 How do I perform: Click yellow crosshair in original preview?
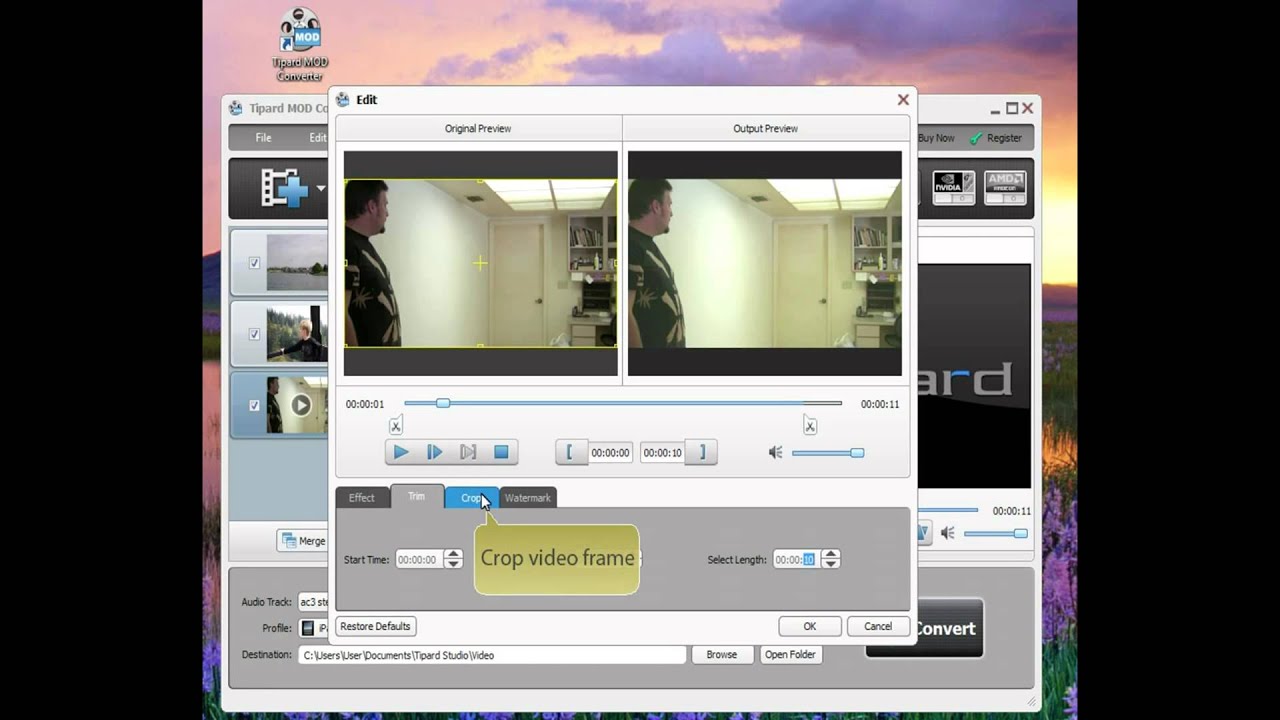pyautogui.click(x=480, y=263)
